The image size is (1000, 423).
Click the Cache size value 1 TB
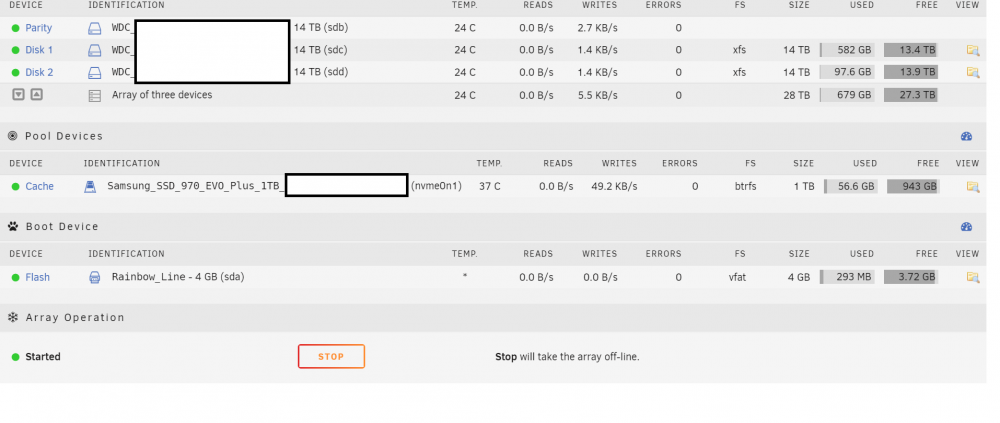[804, 186]
